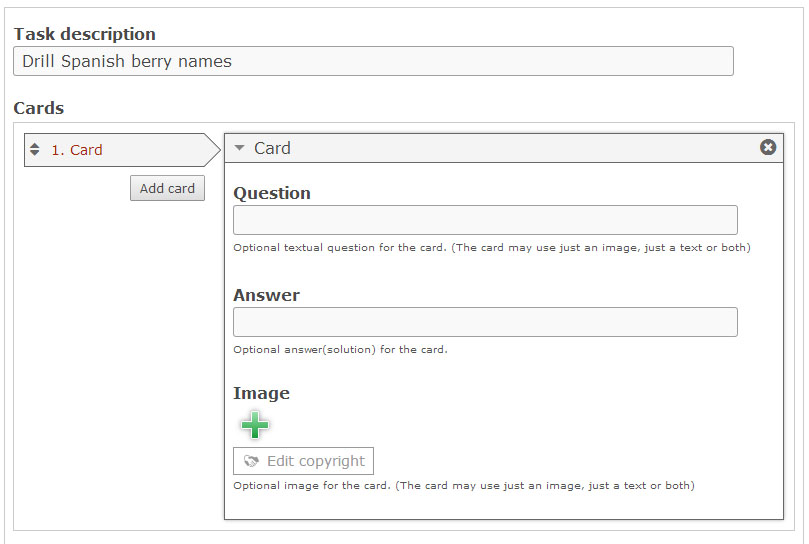
Task: Click into the Question text field
Action: 485,220
